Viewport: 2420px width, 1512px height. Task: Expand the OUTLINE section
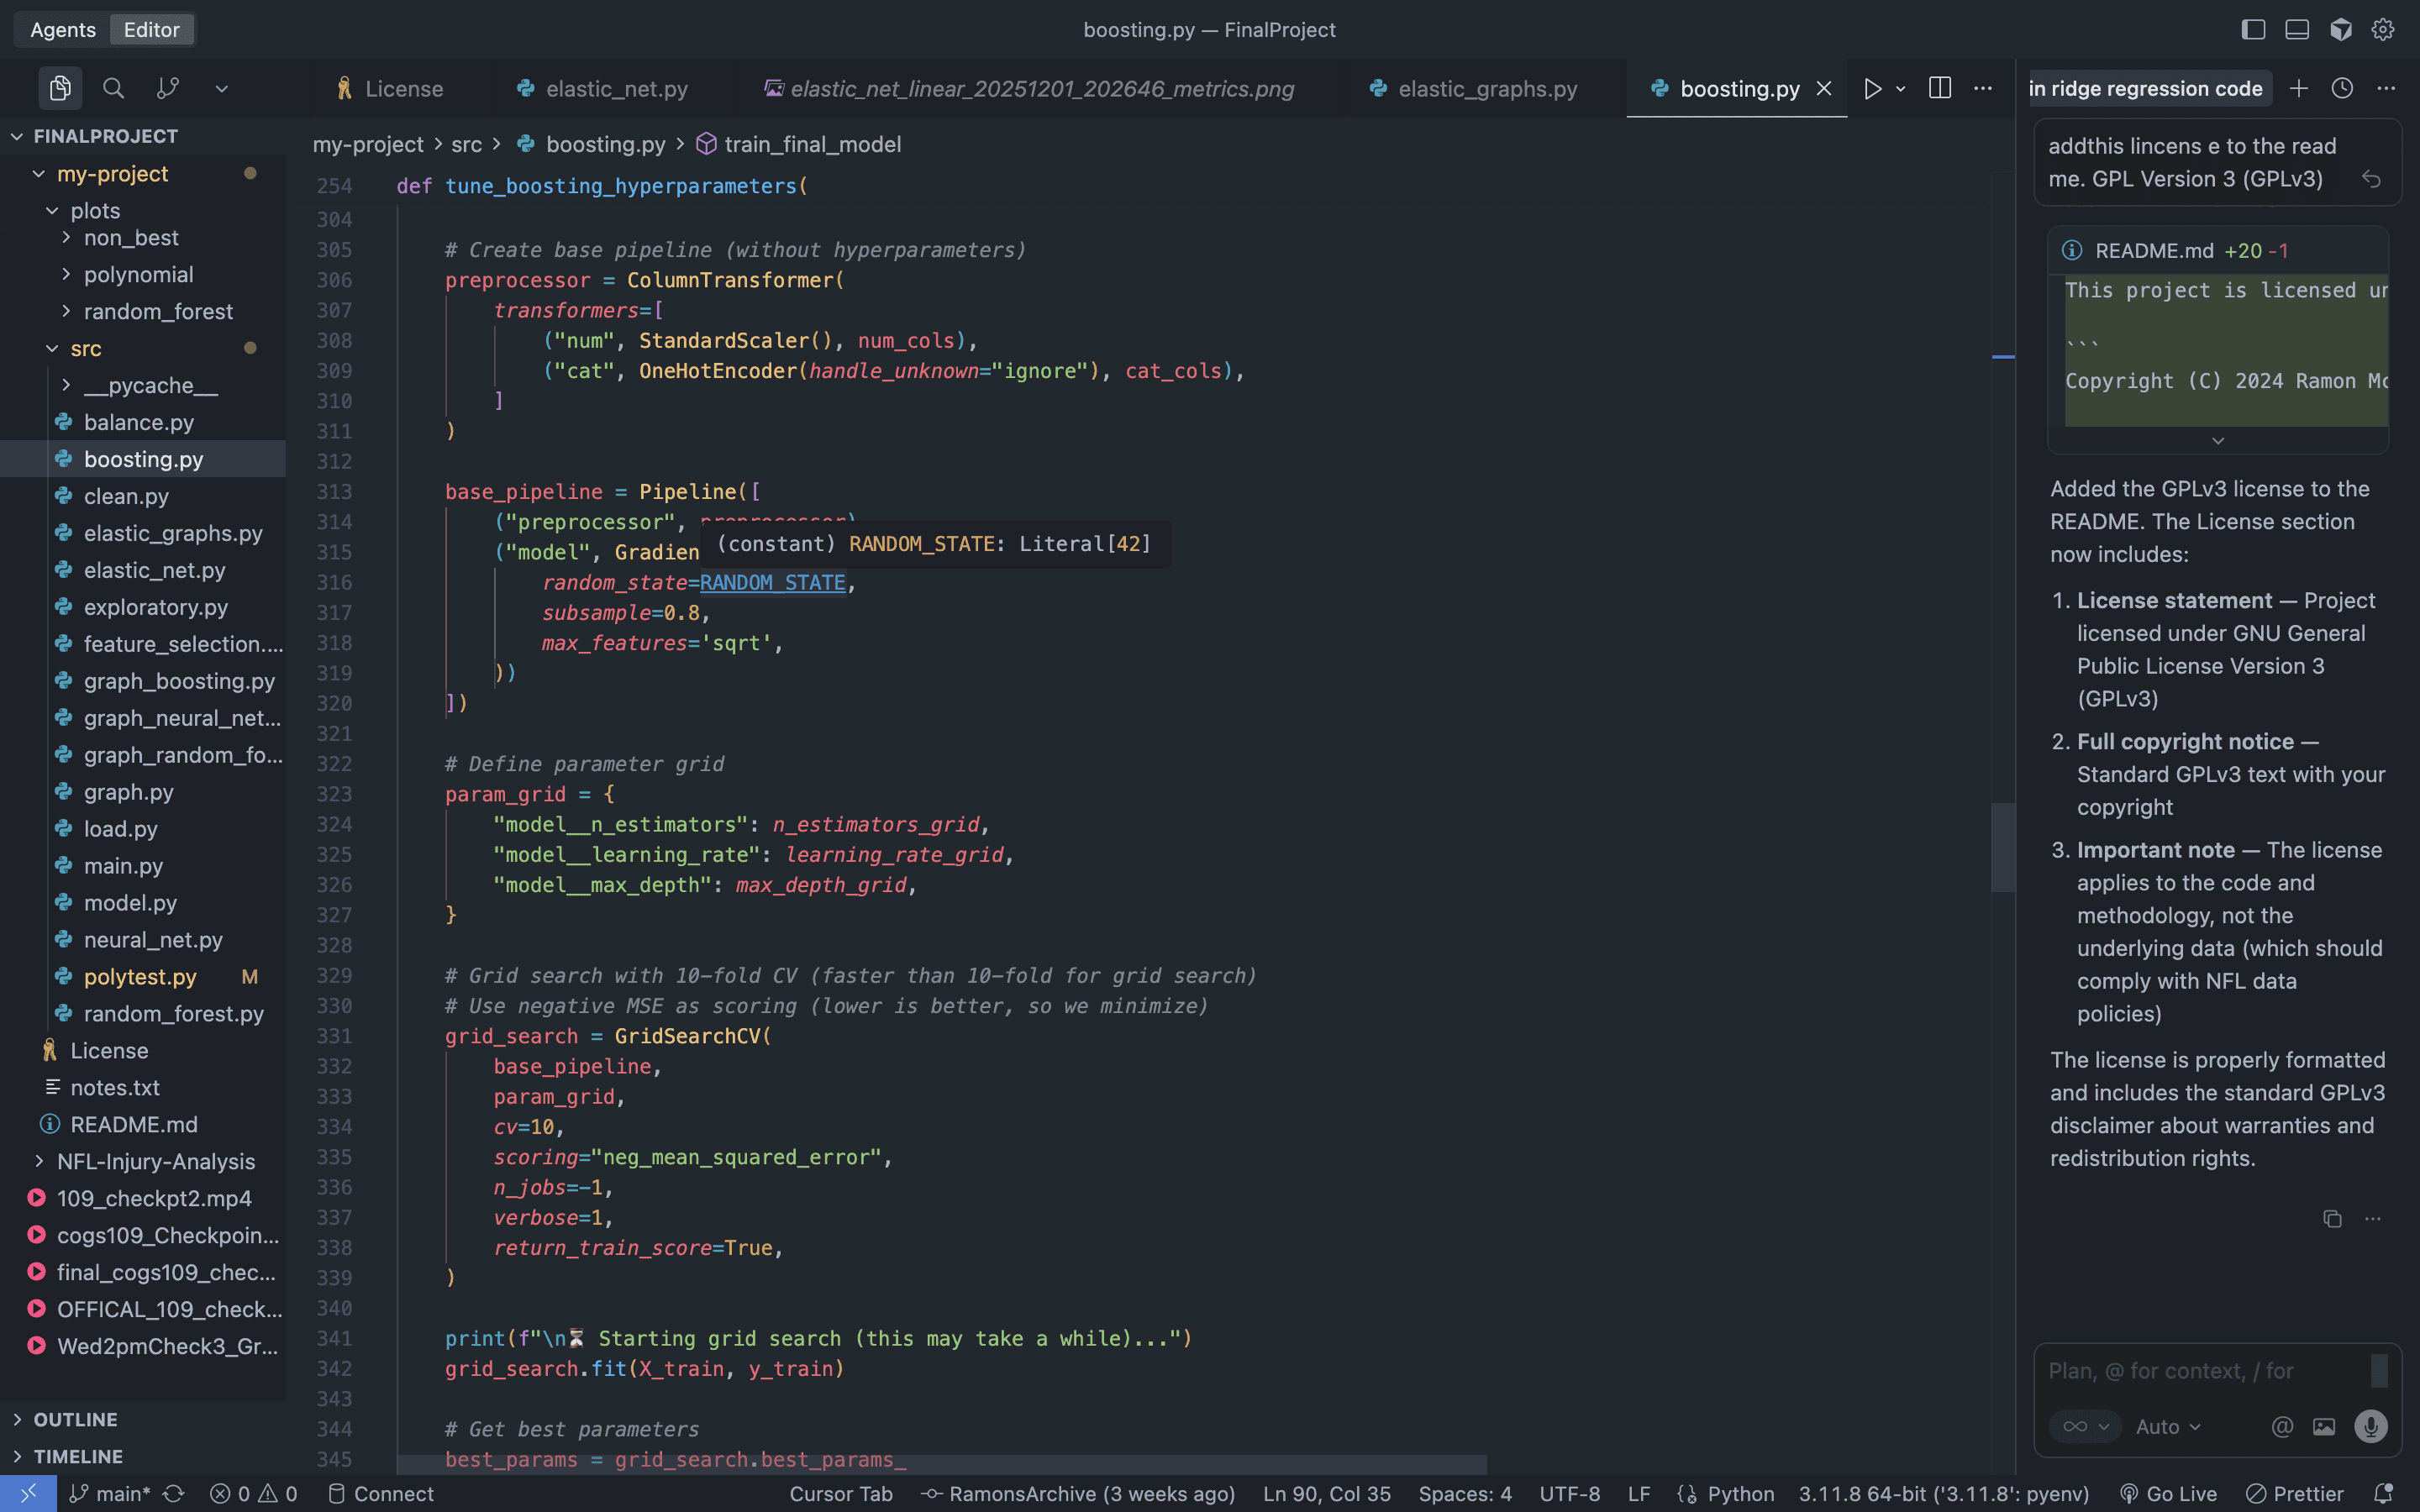coord(75,1419)
